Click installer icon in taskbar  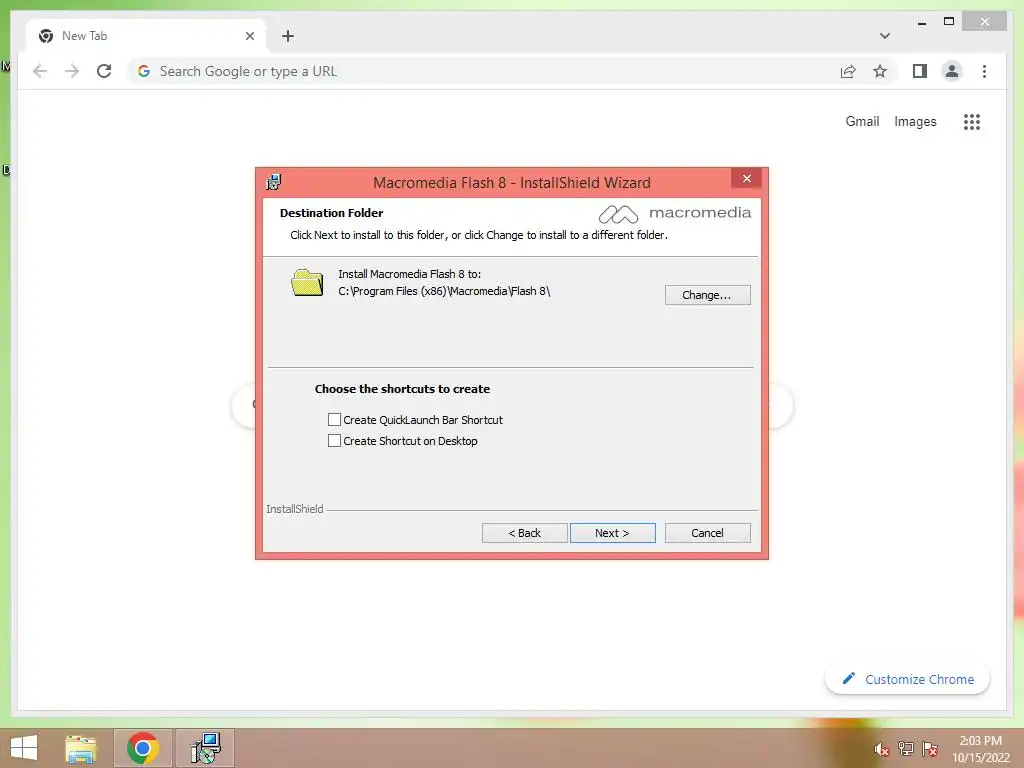point(206,748)
